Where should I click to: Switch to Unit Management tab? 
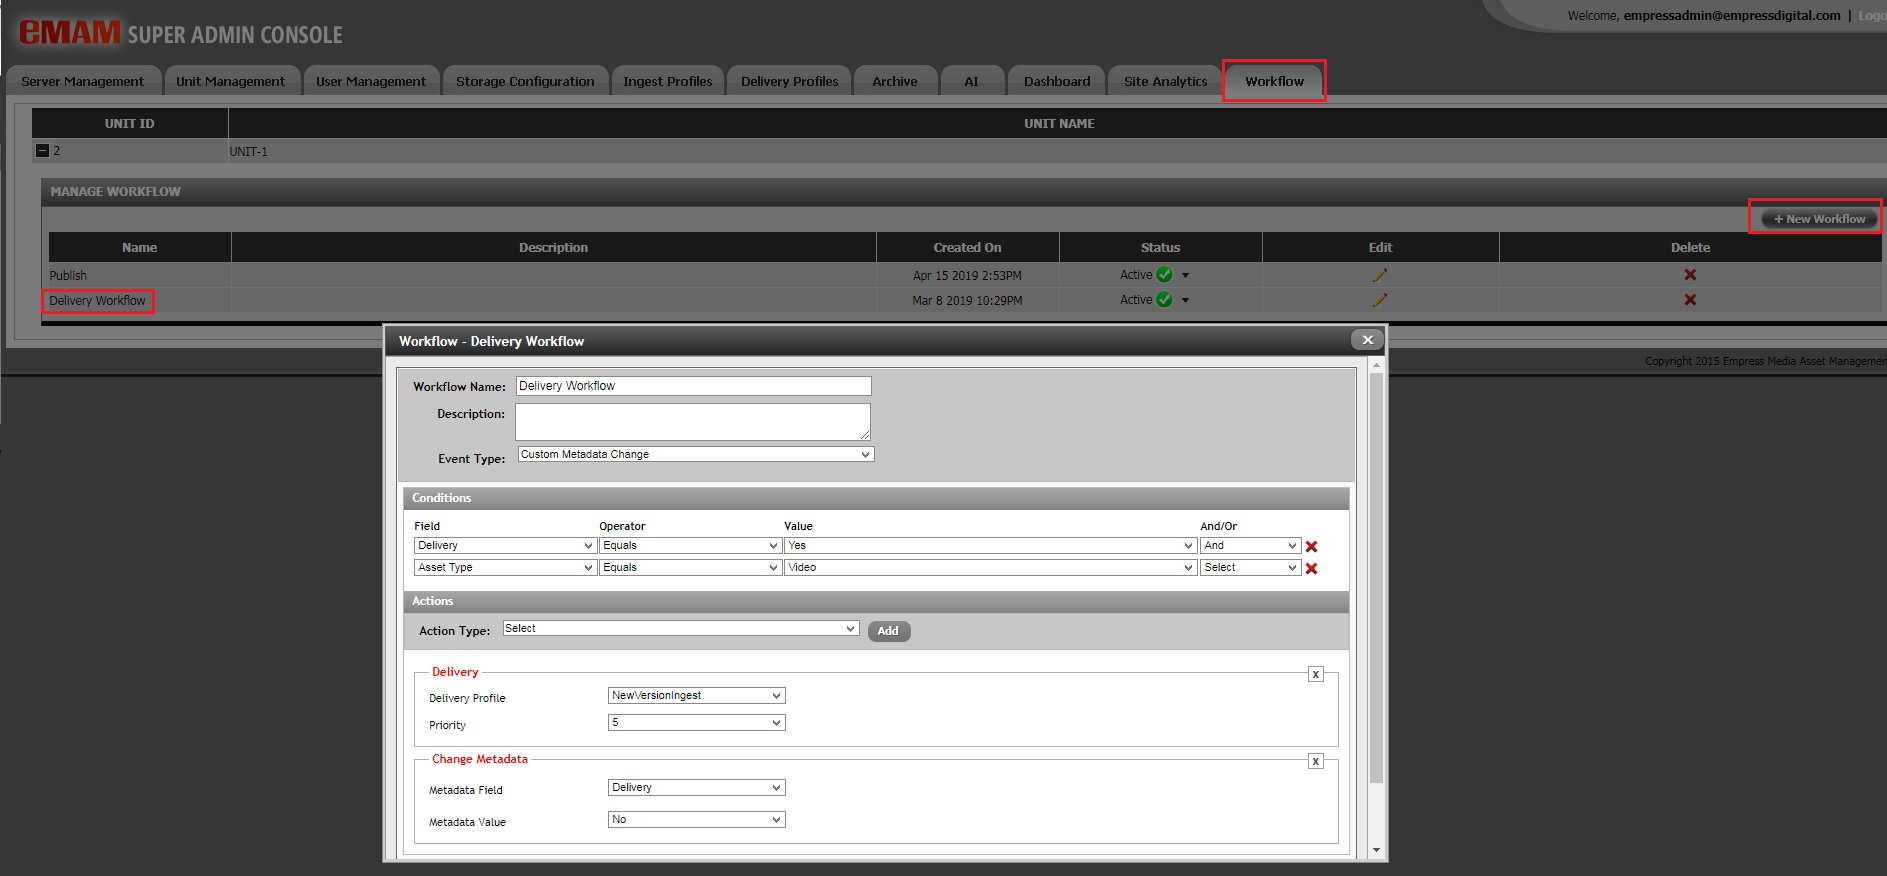(x=230, y=81)
